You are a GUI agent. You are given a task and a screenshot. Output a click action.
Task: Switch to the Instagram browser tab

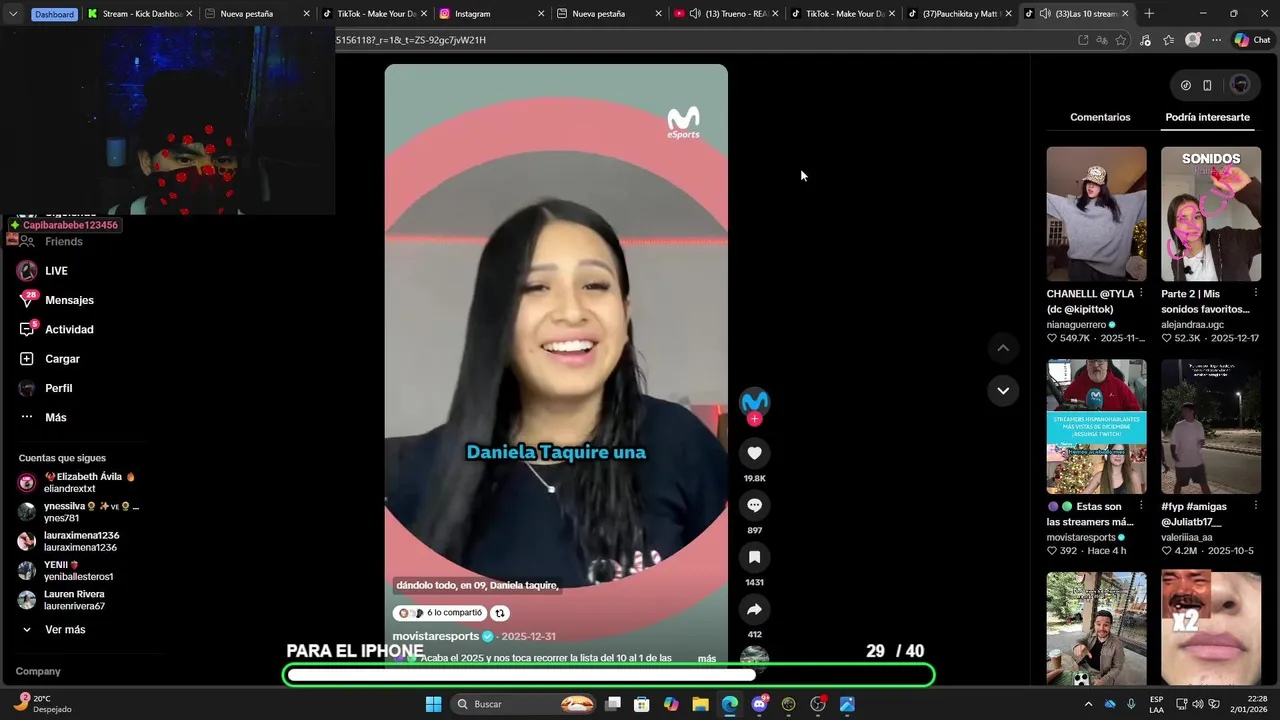pyautogui.click(x=492, y=14)
